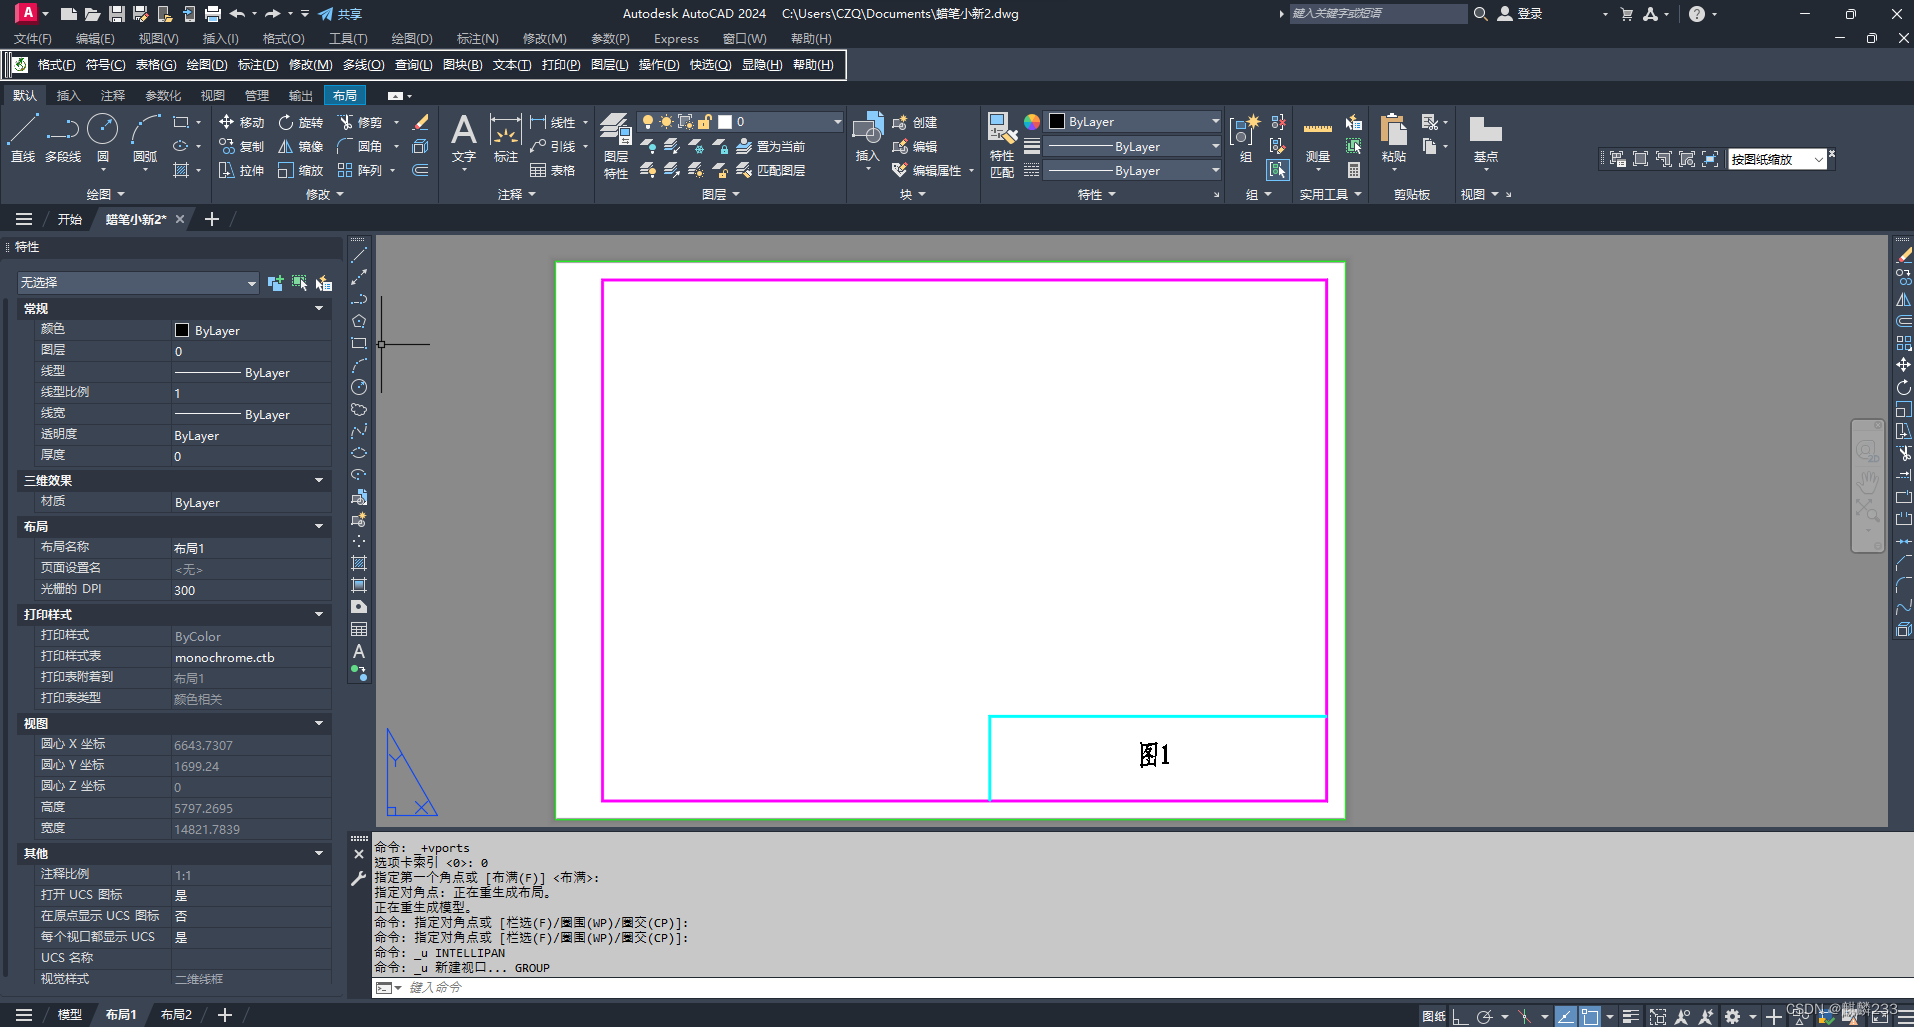The image size is (1914, 1027).
Task: Toggle ortho mode in status bar
Action: coord(1460,1016)
